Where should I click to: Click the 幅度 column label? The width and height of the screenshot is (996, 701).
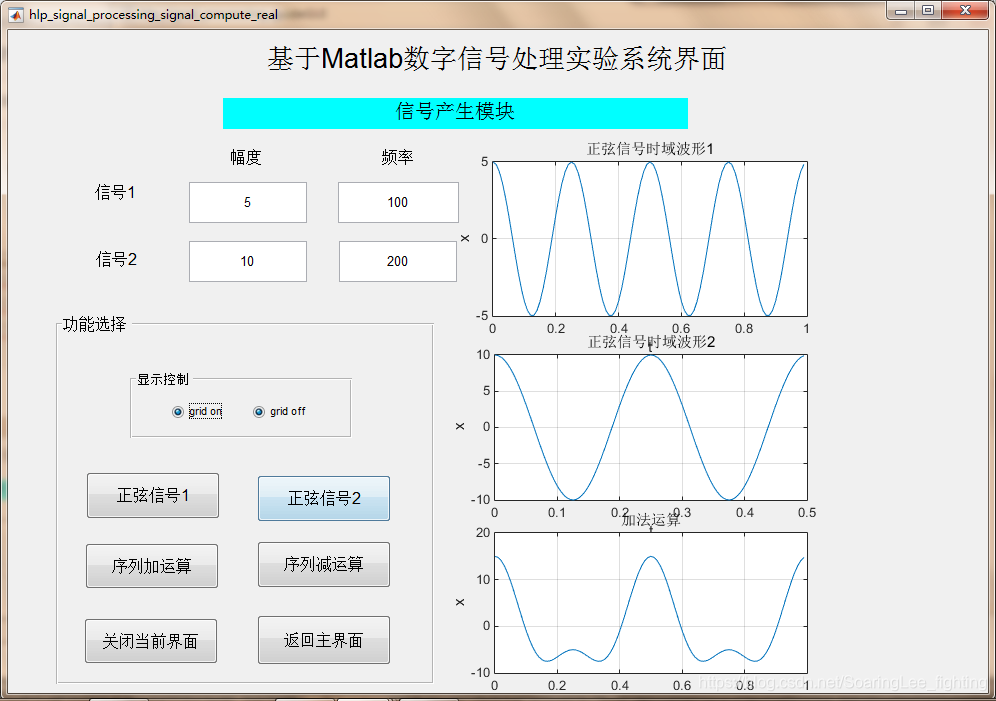pyautogui.click(x=246, y=157)
